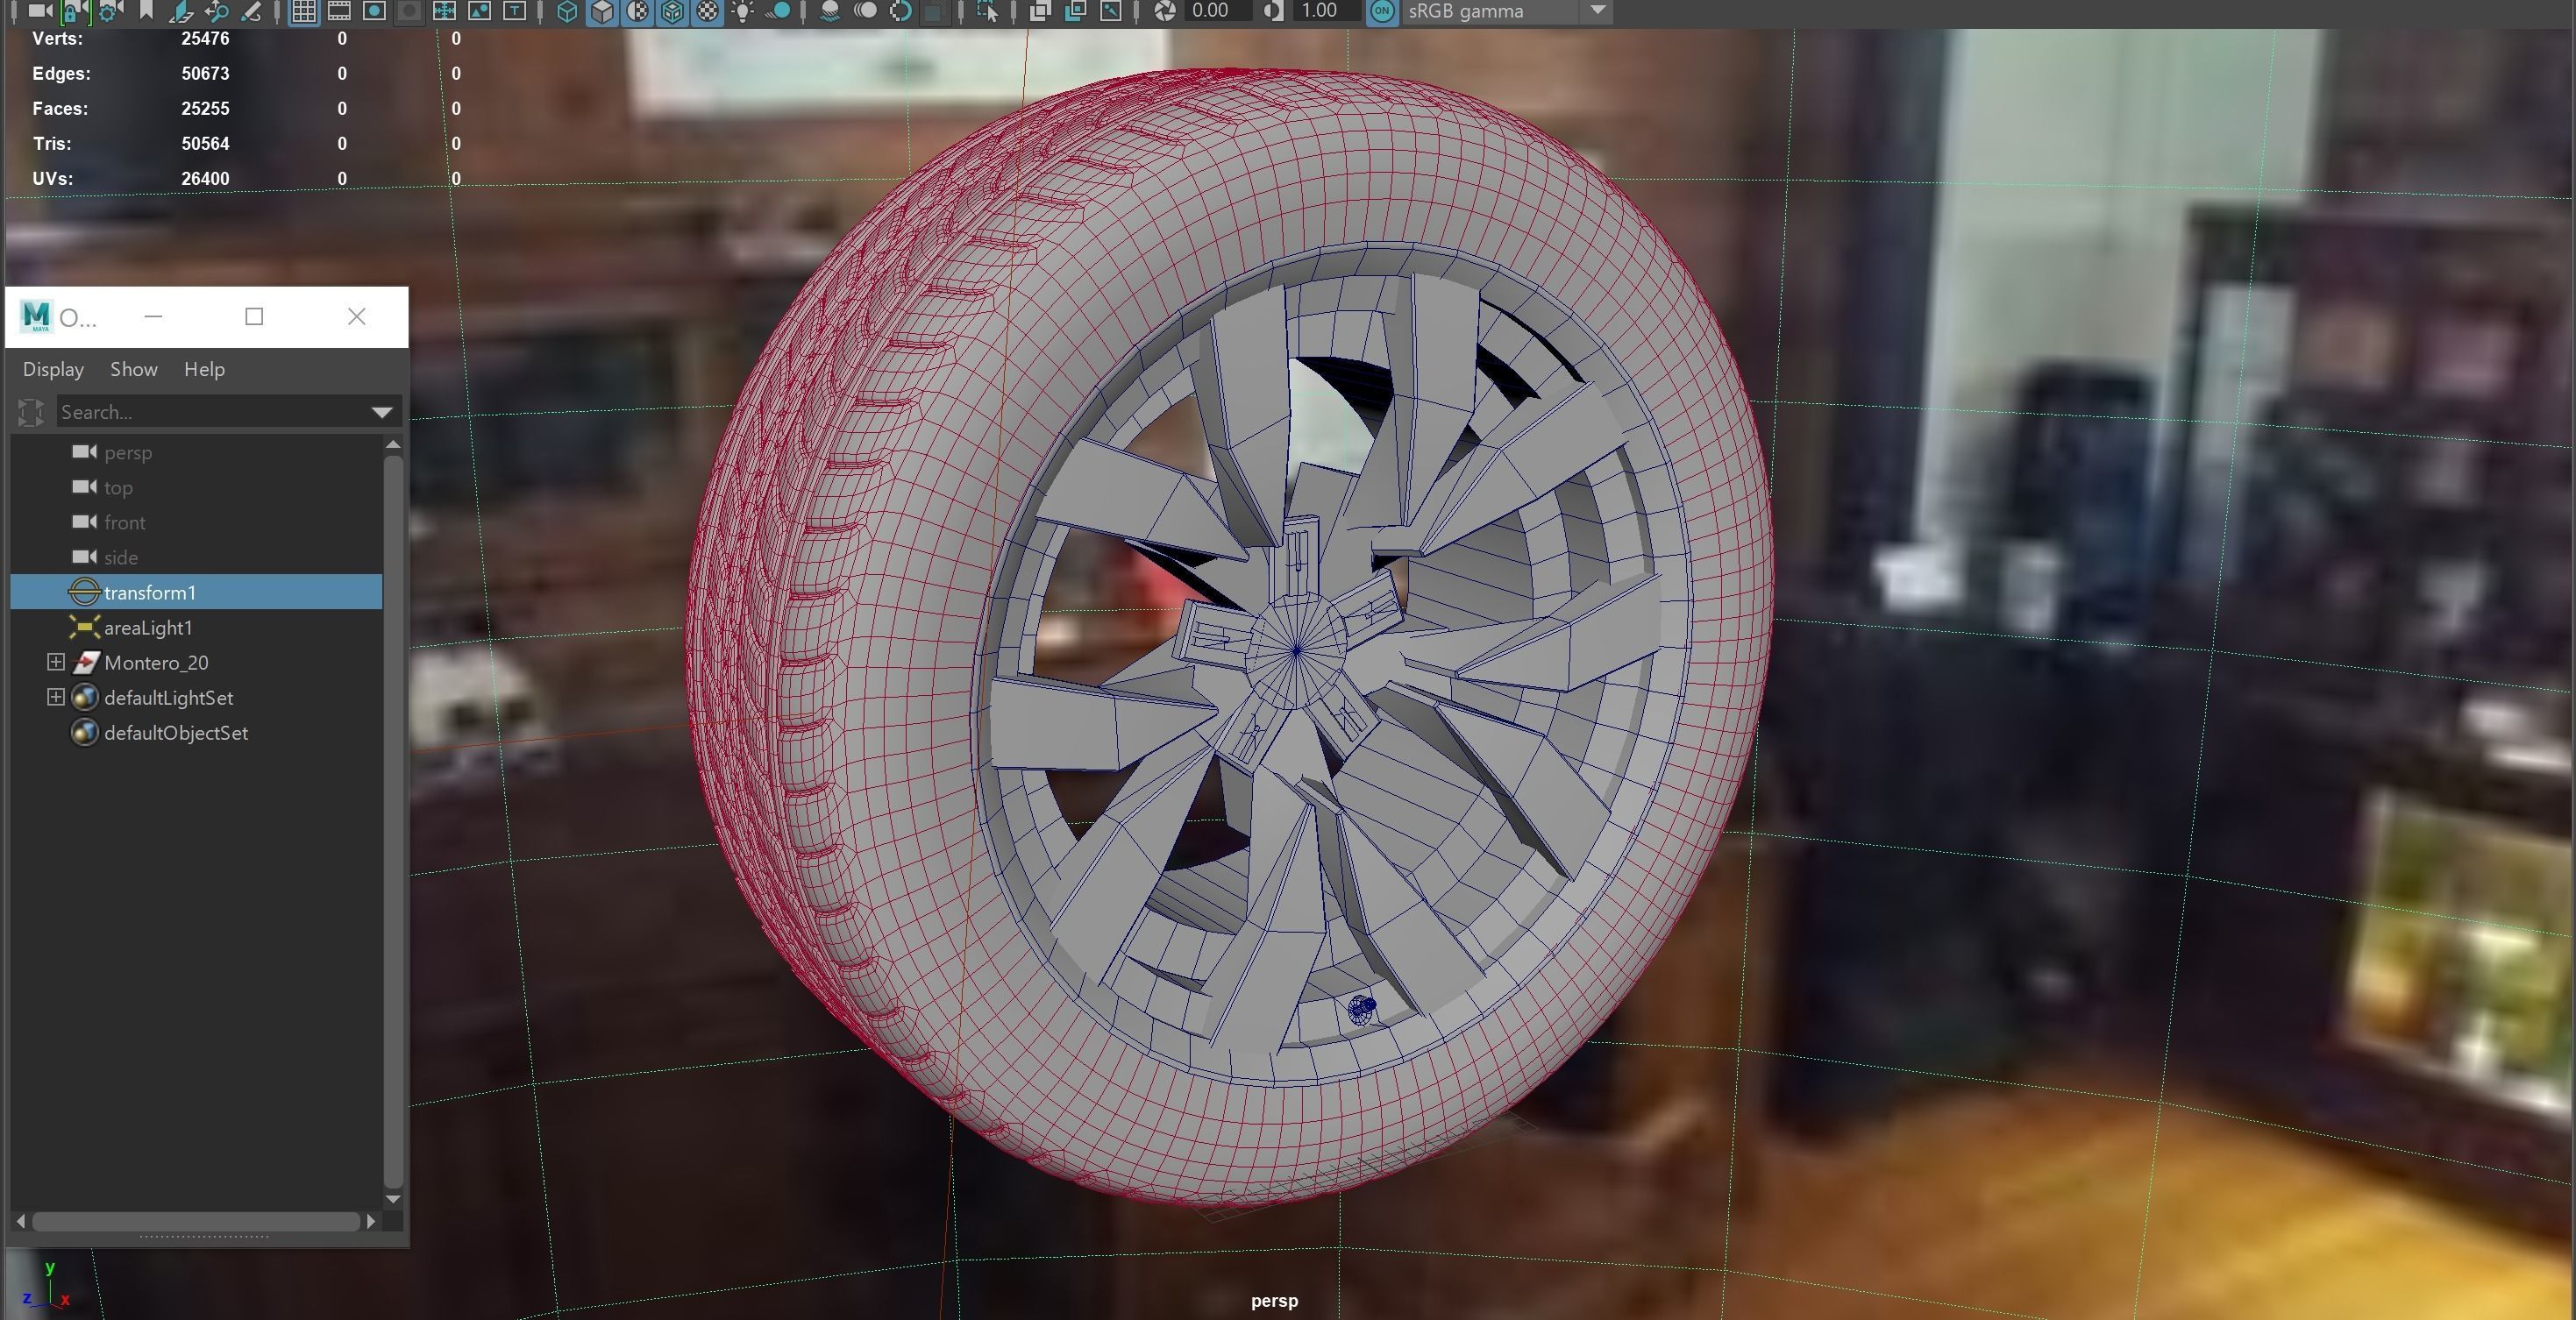
Task: Open Camera Attributes gear-camera icon
Action: pos(110,11)
